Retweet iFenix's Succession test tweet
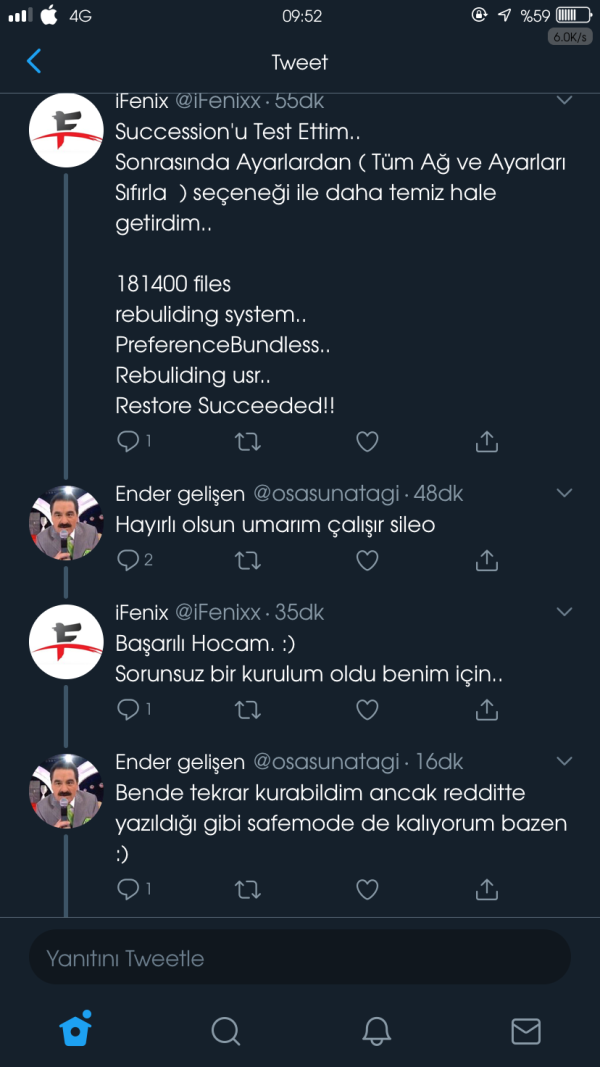Viewport: 600px width, 1067px height. tap(247, 441)
